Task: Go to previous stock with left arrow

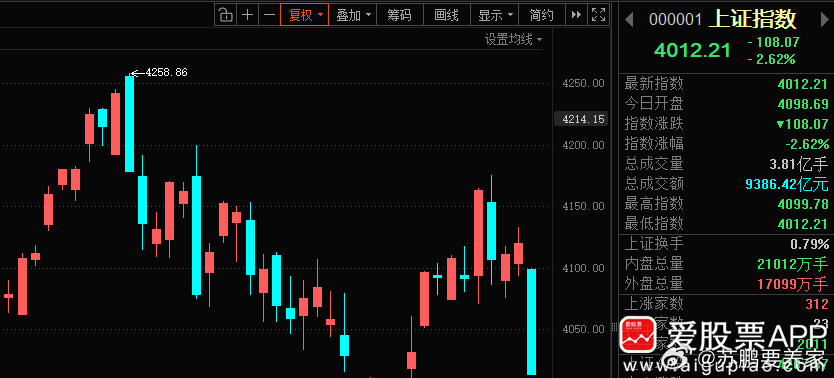Action: coord(629,20)
